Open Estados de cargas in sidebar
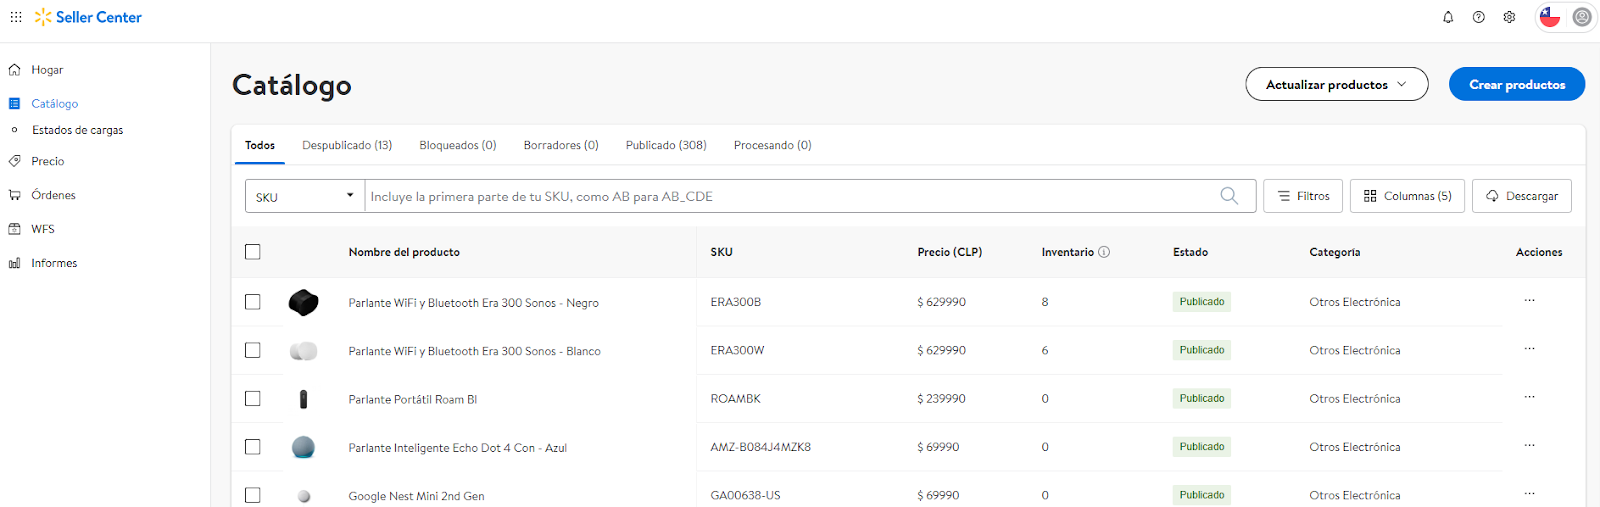The height and width of the screenshot is (507, 1600). pyautogui.click(x=78, y=130)
